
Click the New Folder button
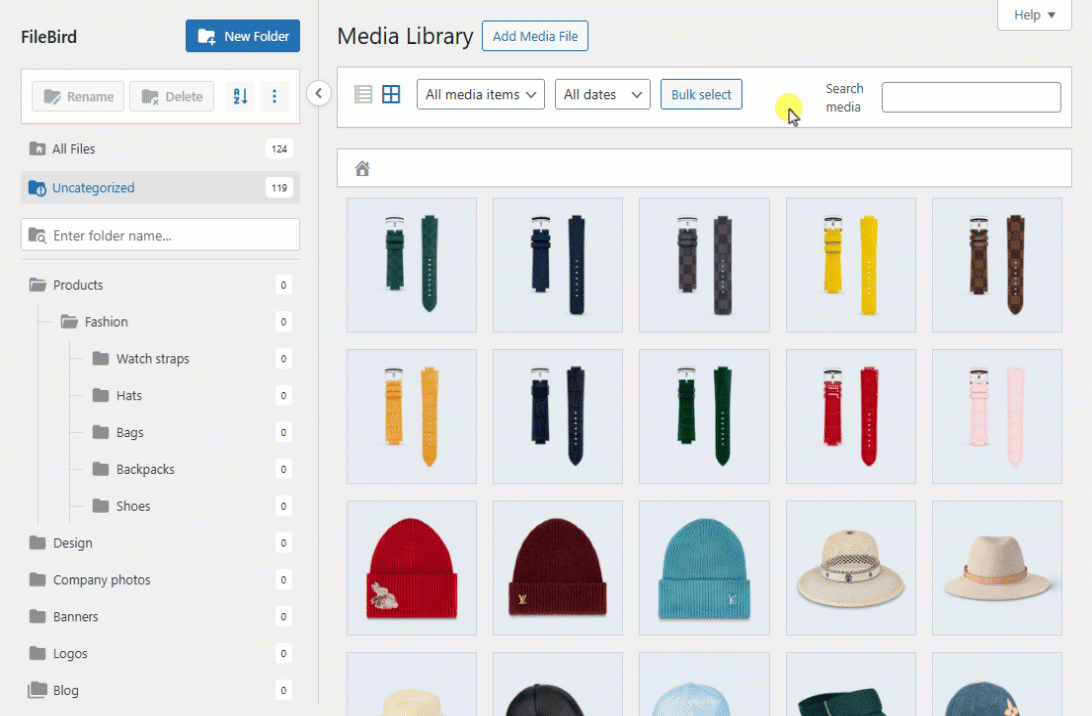[242, 36]
